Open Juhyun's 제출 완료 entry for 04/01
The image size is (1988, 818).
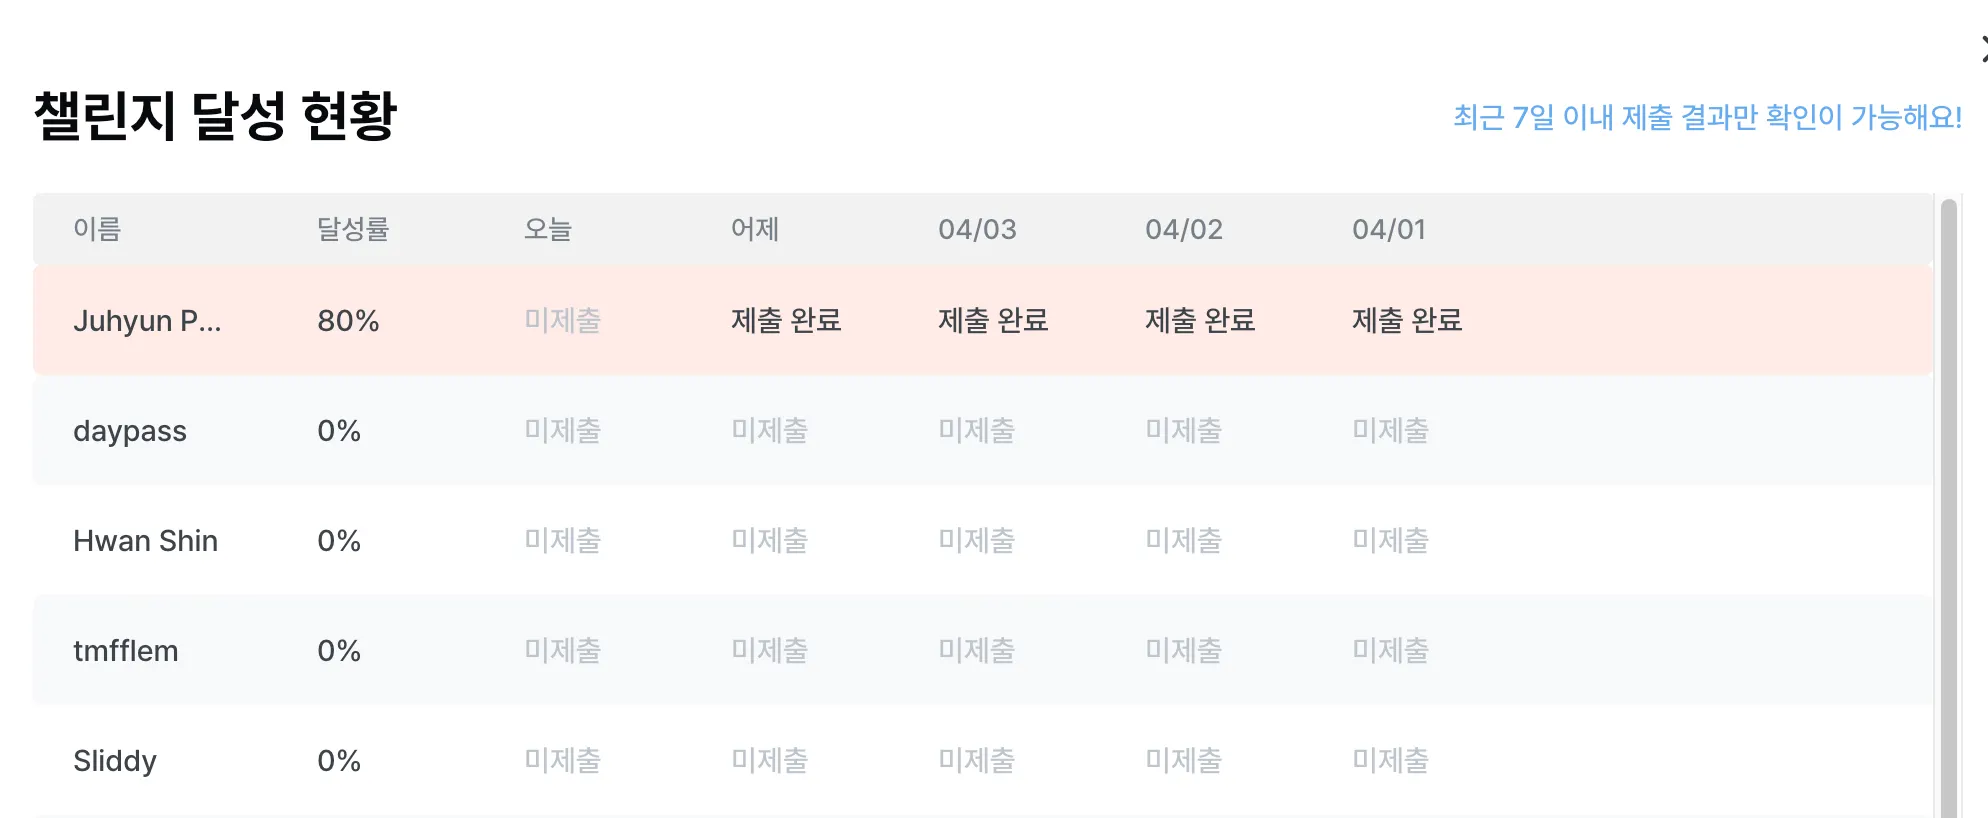pyautogui.click(x=1407, y=320)
